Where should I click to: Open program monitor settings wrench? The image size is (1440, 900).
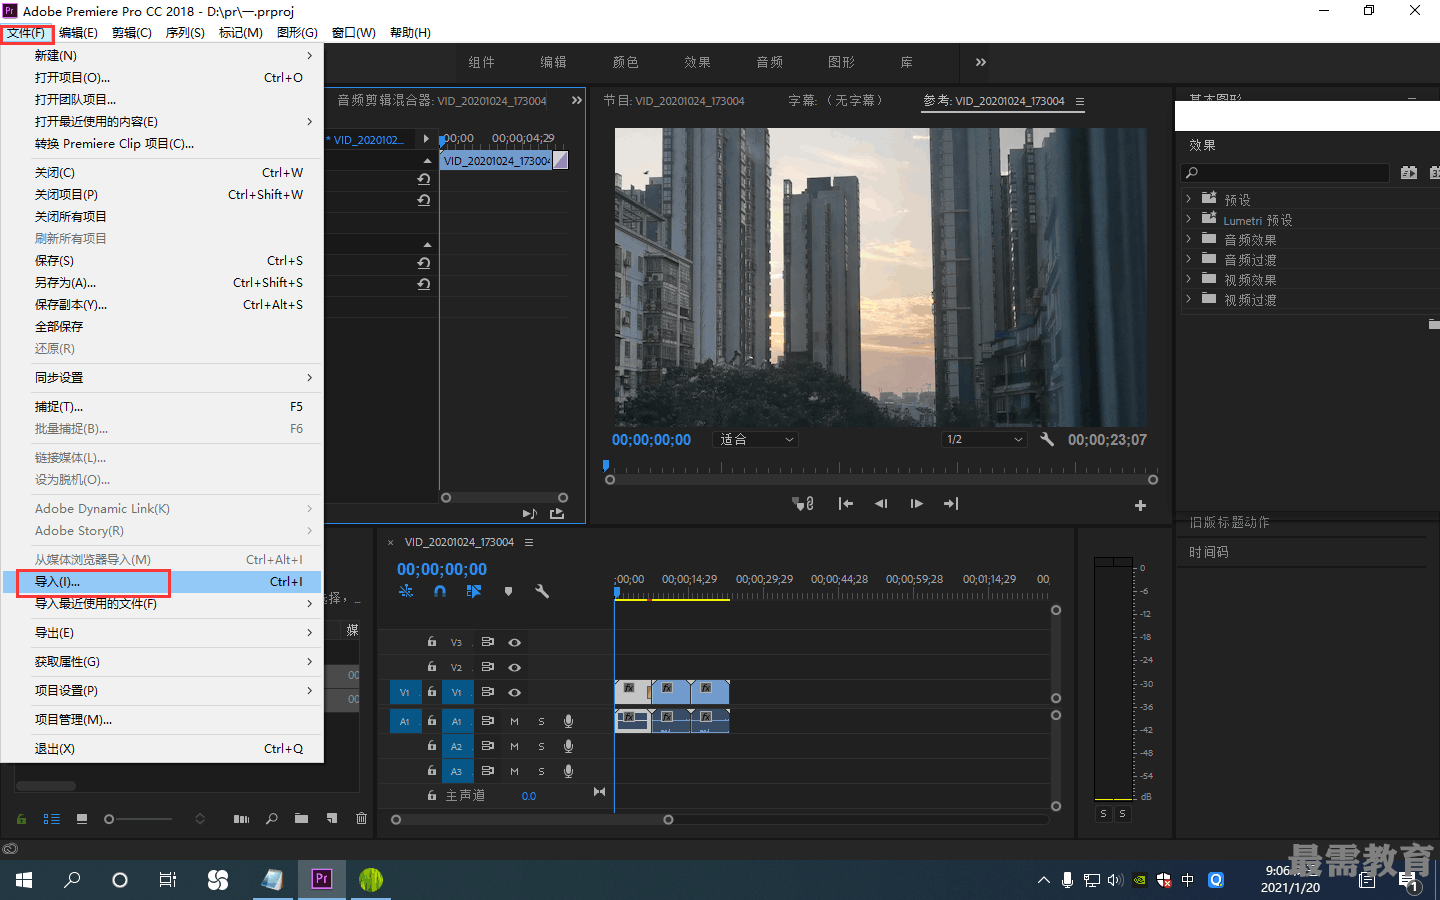(1047, 439)
